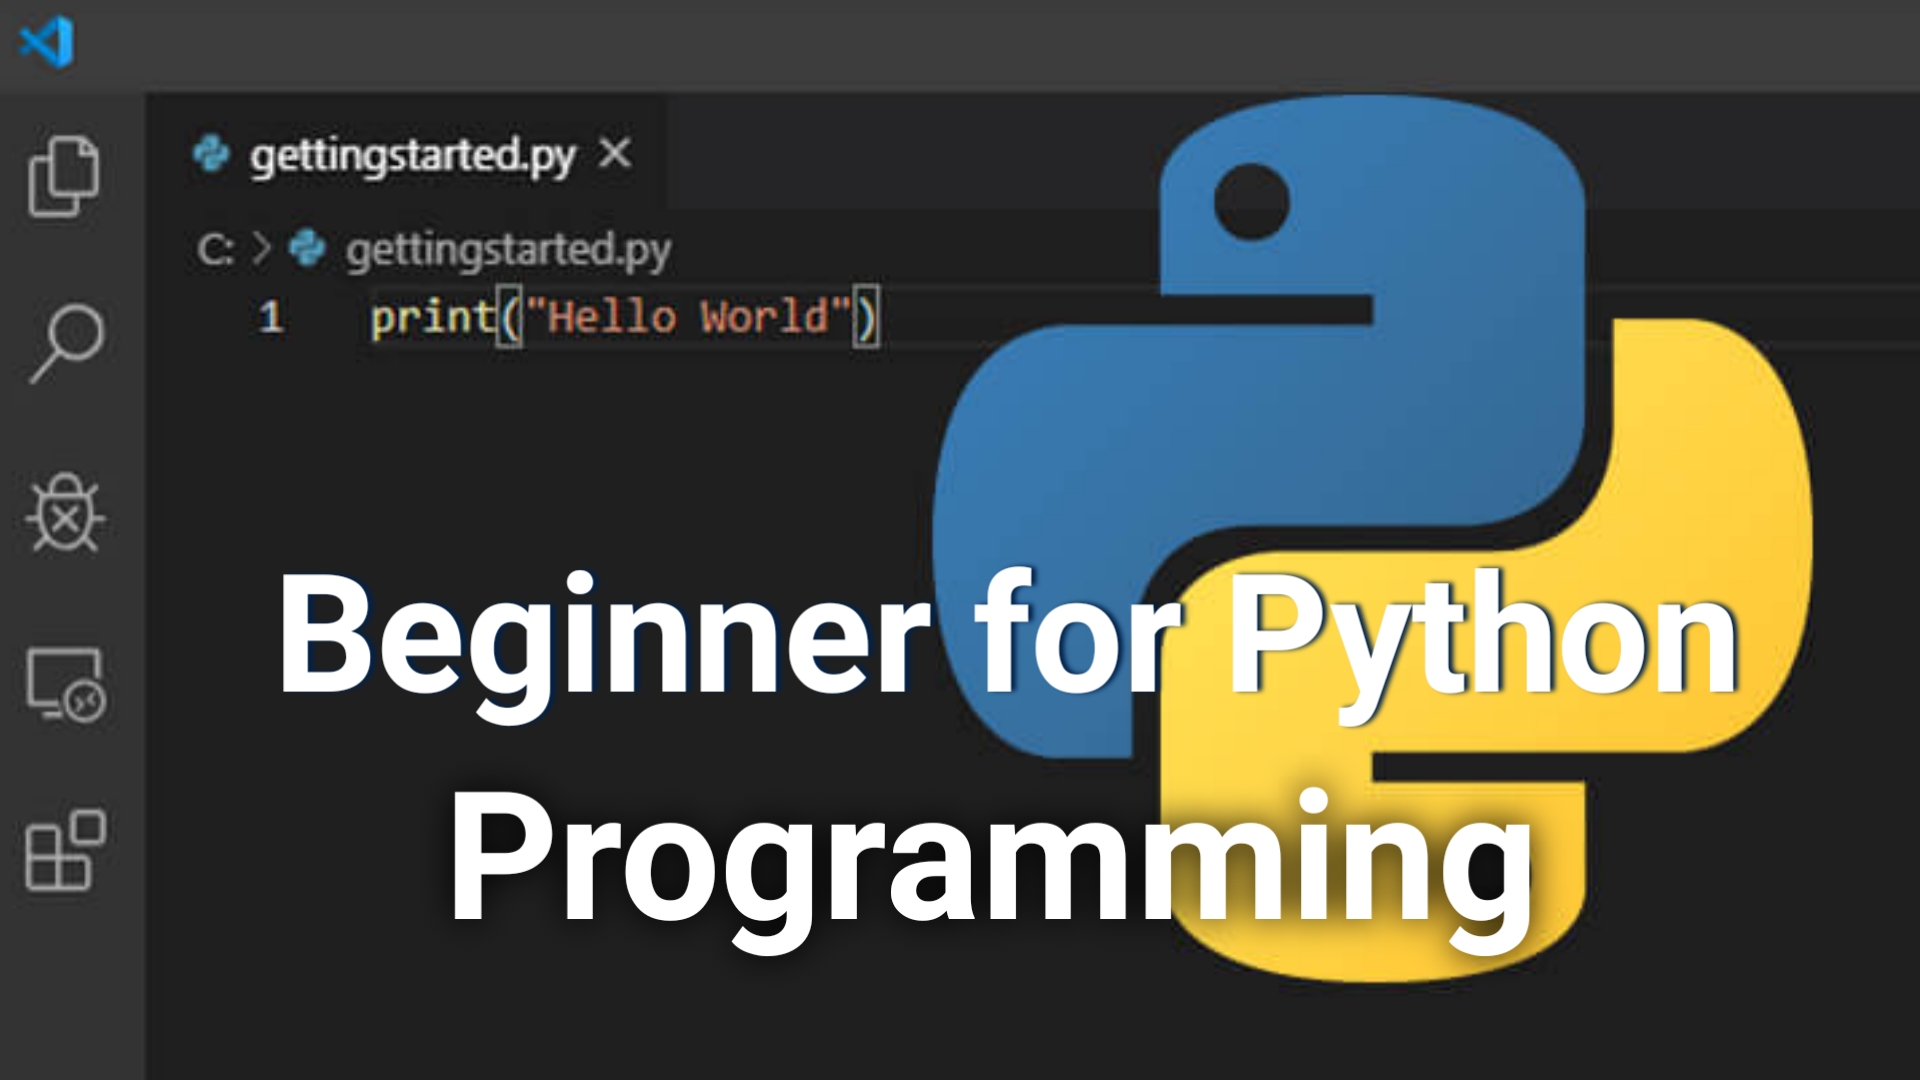Close the gettingstarted.py tab

click(x=614, y=153)
